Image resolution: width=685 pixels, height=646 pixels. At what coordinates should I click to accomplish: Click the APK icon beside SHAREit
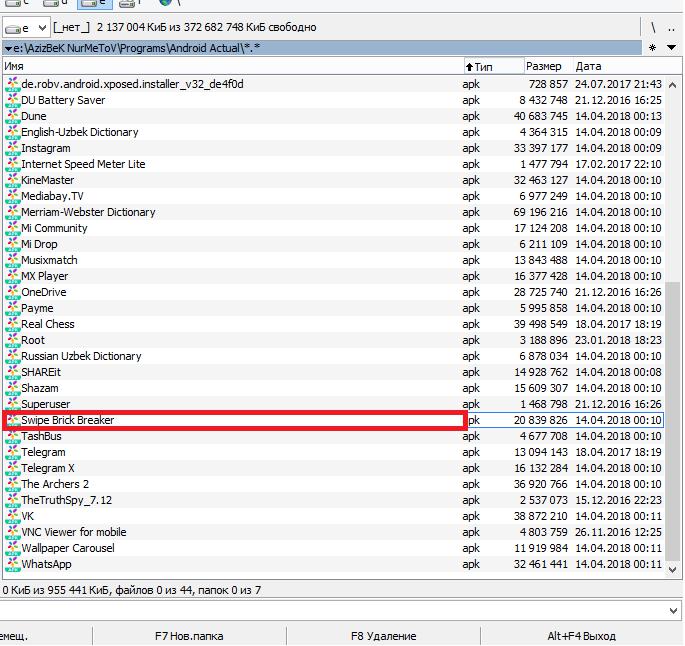point(13,372)
